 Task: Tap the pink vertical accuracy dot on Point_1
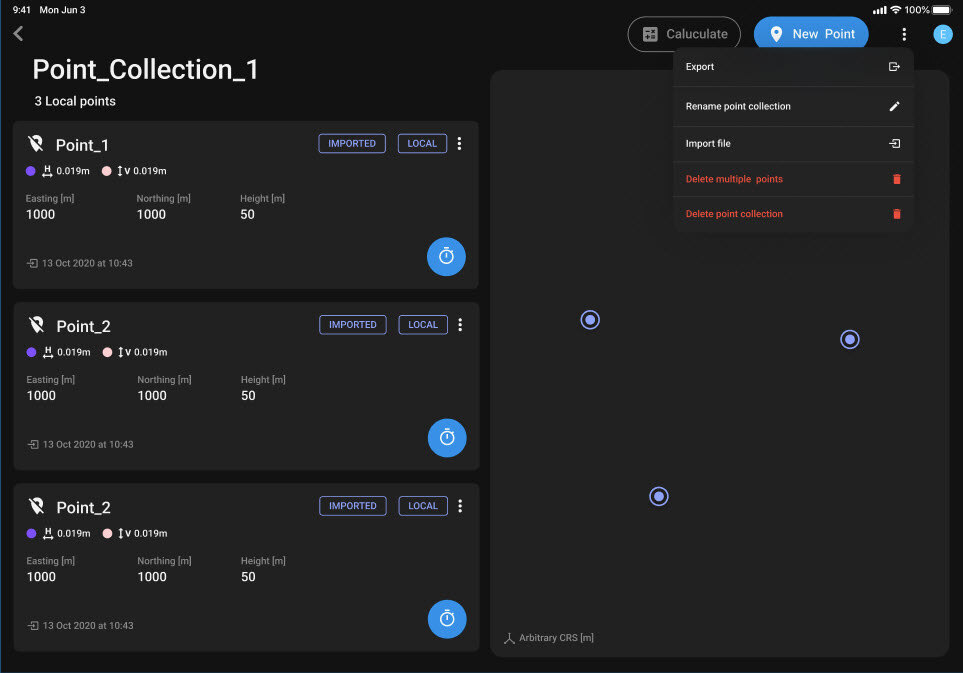point(109,171)
